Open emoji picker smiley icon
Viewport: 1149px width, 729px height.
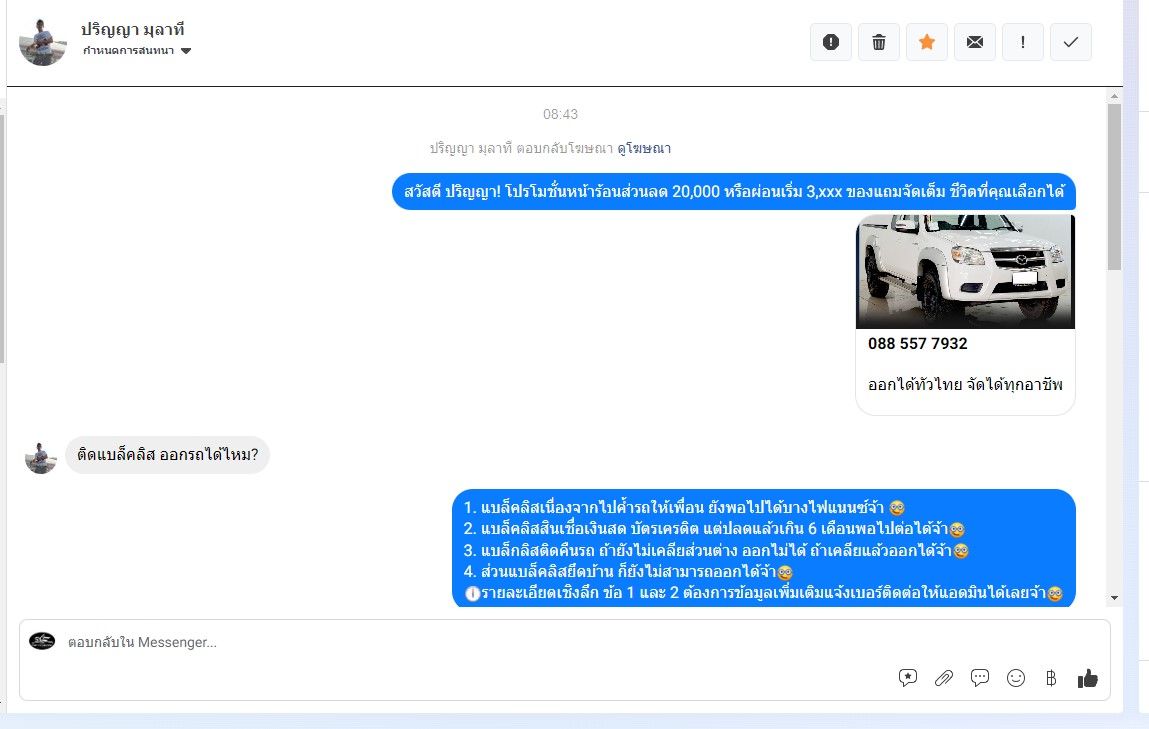1015,678
